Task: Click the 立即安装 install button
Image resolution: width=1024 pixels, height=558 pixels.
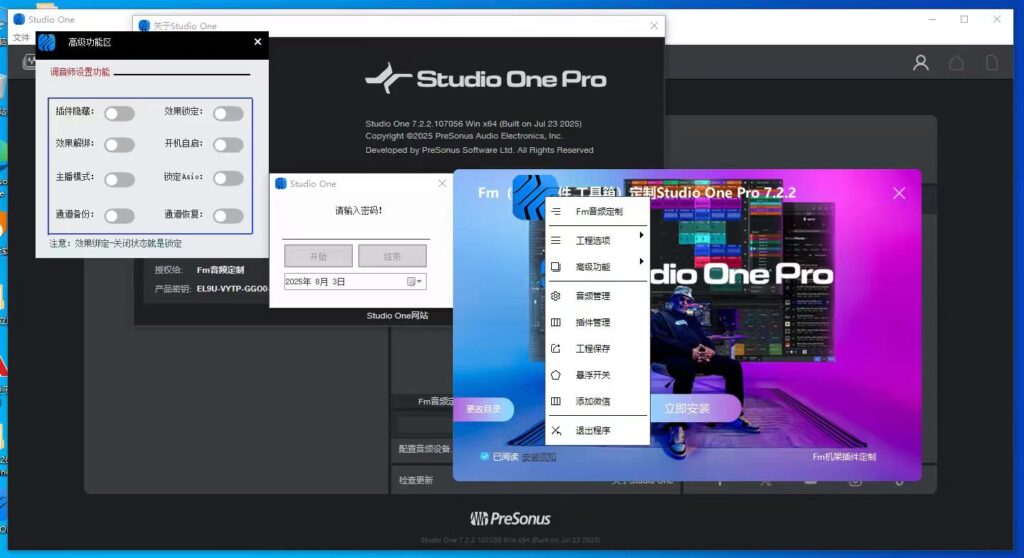Action: [x=686, y=409]
